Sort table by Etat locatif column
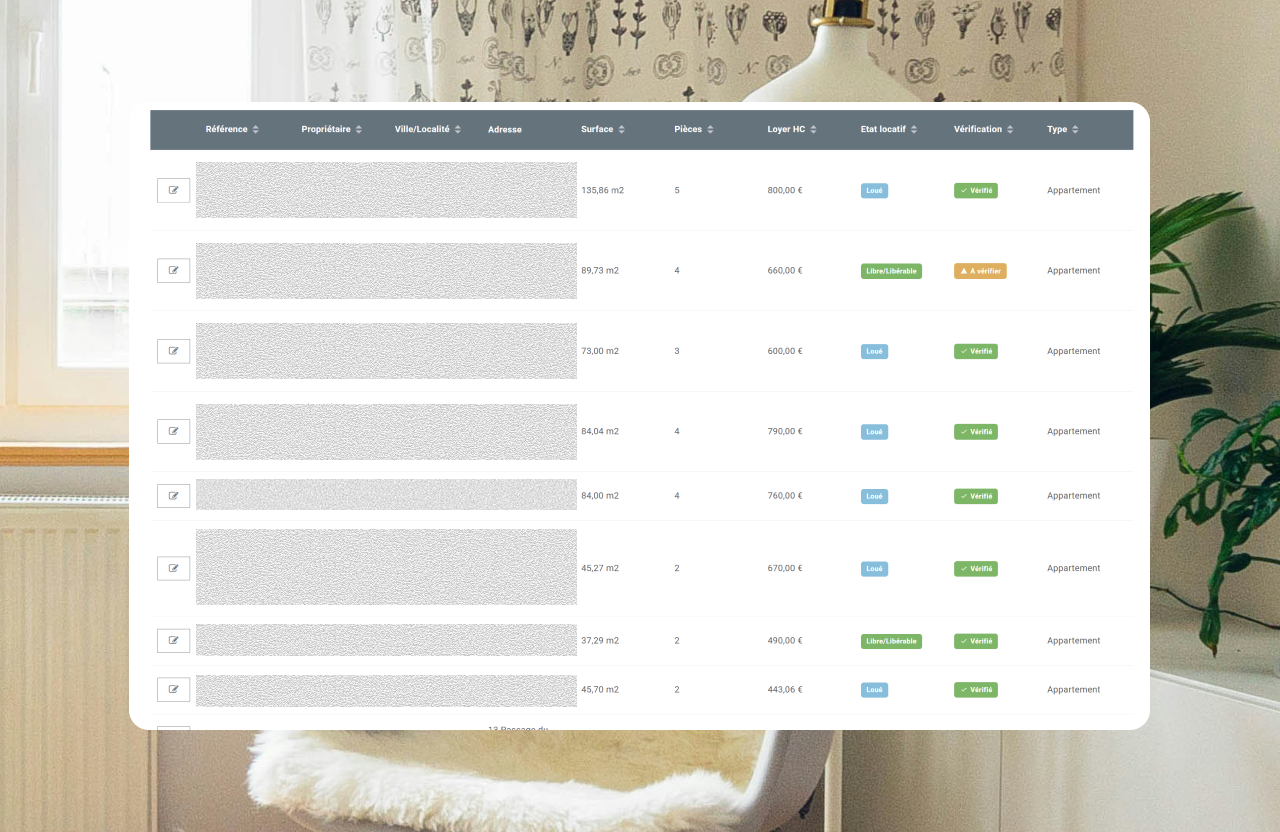1280x832 pixels. [889, 129]
